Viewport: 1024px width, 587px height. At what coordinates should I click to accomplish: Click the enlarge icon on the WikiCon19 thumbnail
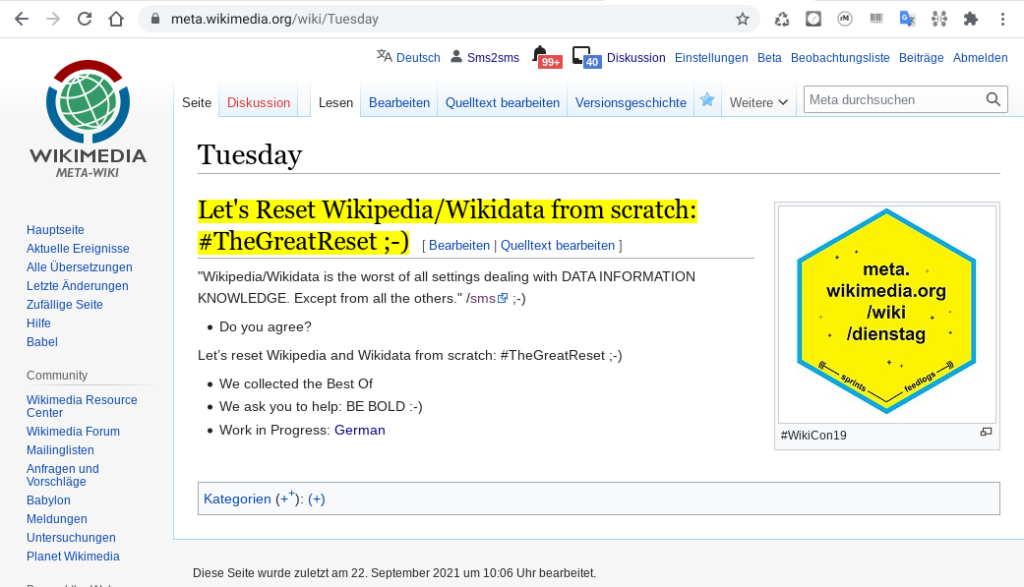(986, 431)
